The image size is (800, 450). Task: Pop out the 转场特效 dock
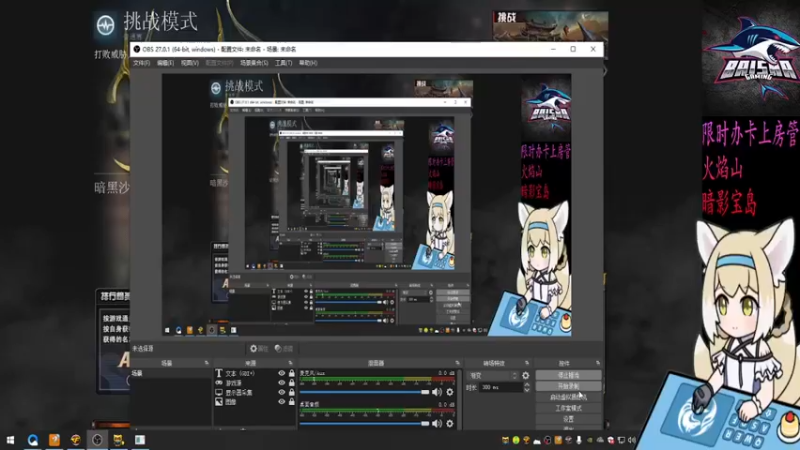[x=527, y=363]
